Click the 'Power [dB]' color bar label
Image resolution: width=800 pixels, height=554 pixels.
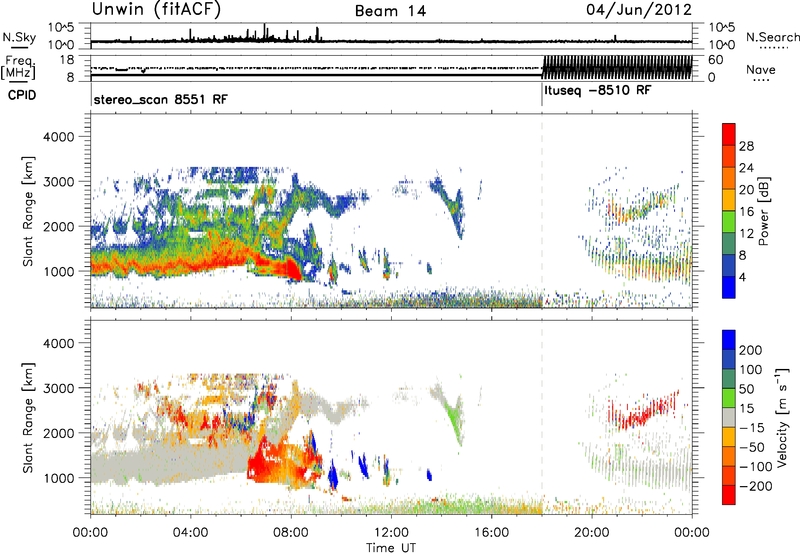763,211
